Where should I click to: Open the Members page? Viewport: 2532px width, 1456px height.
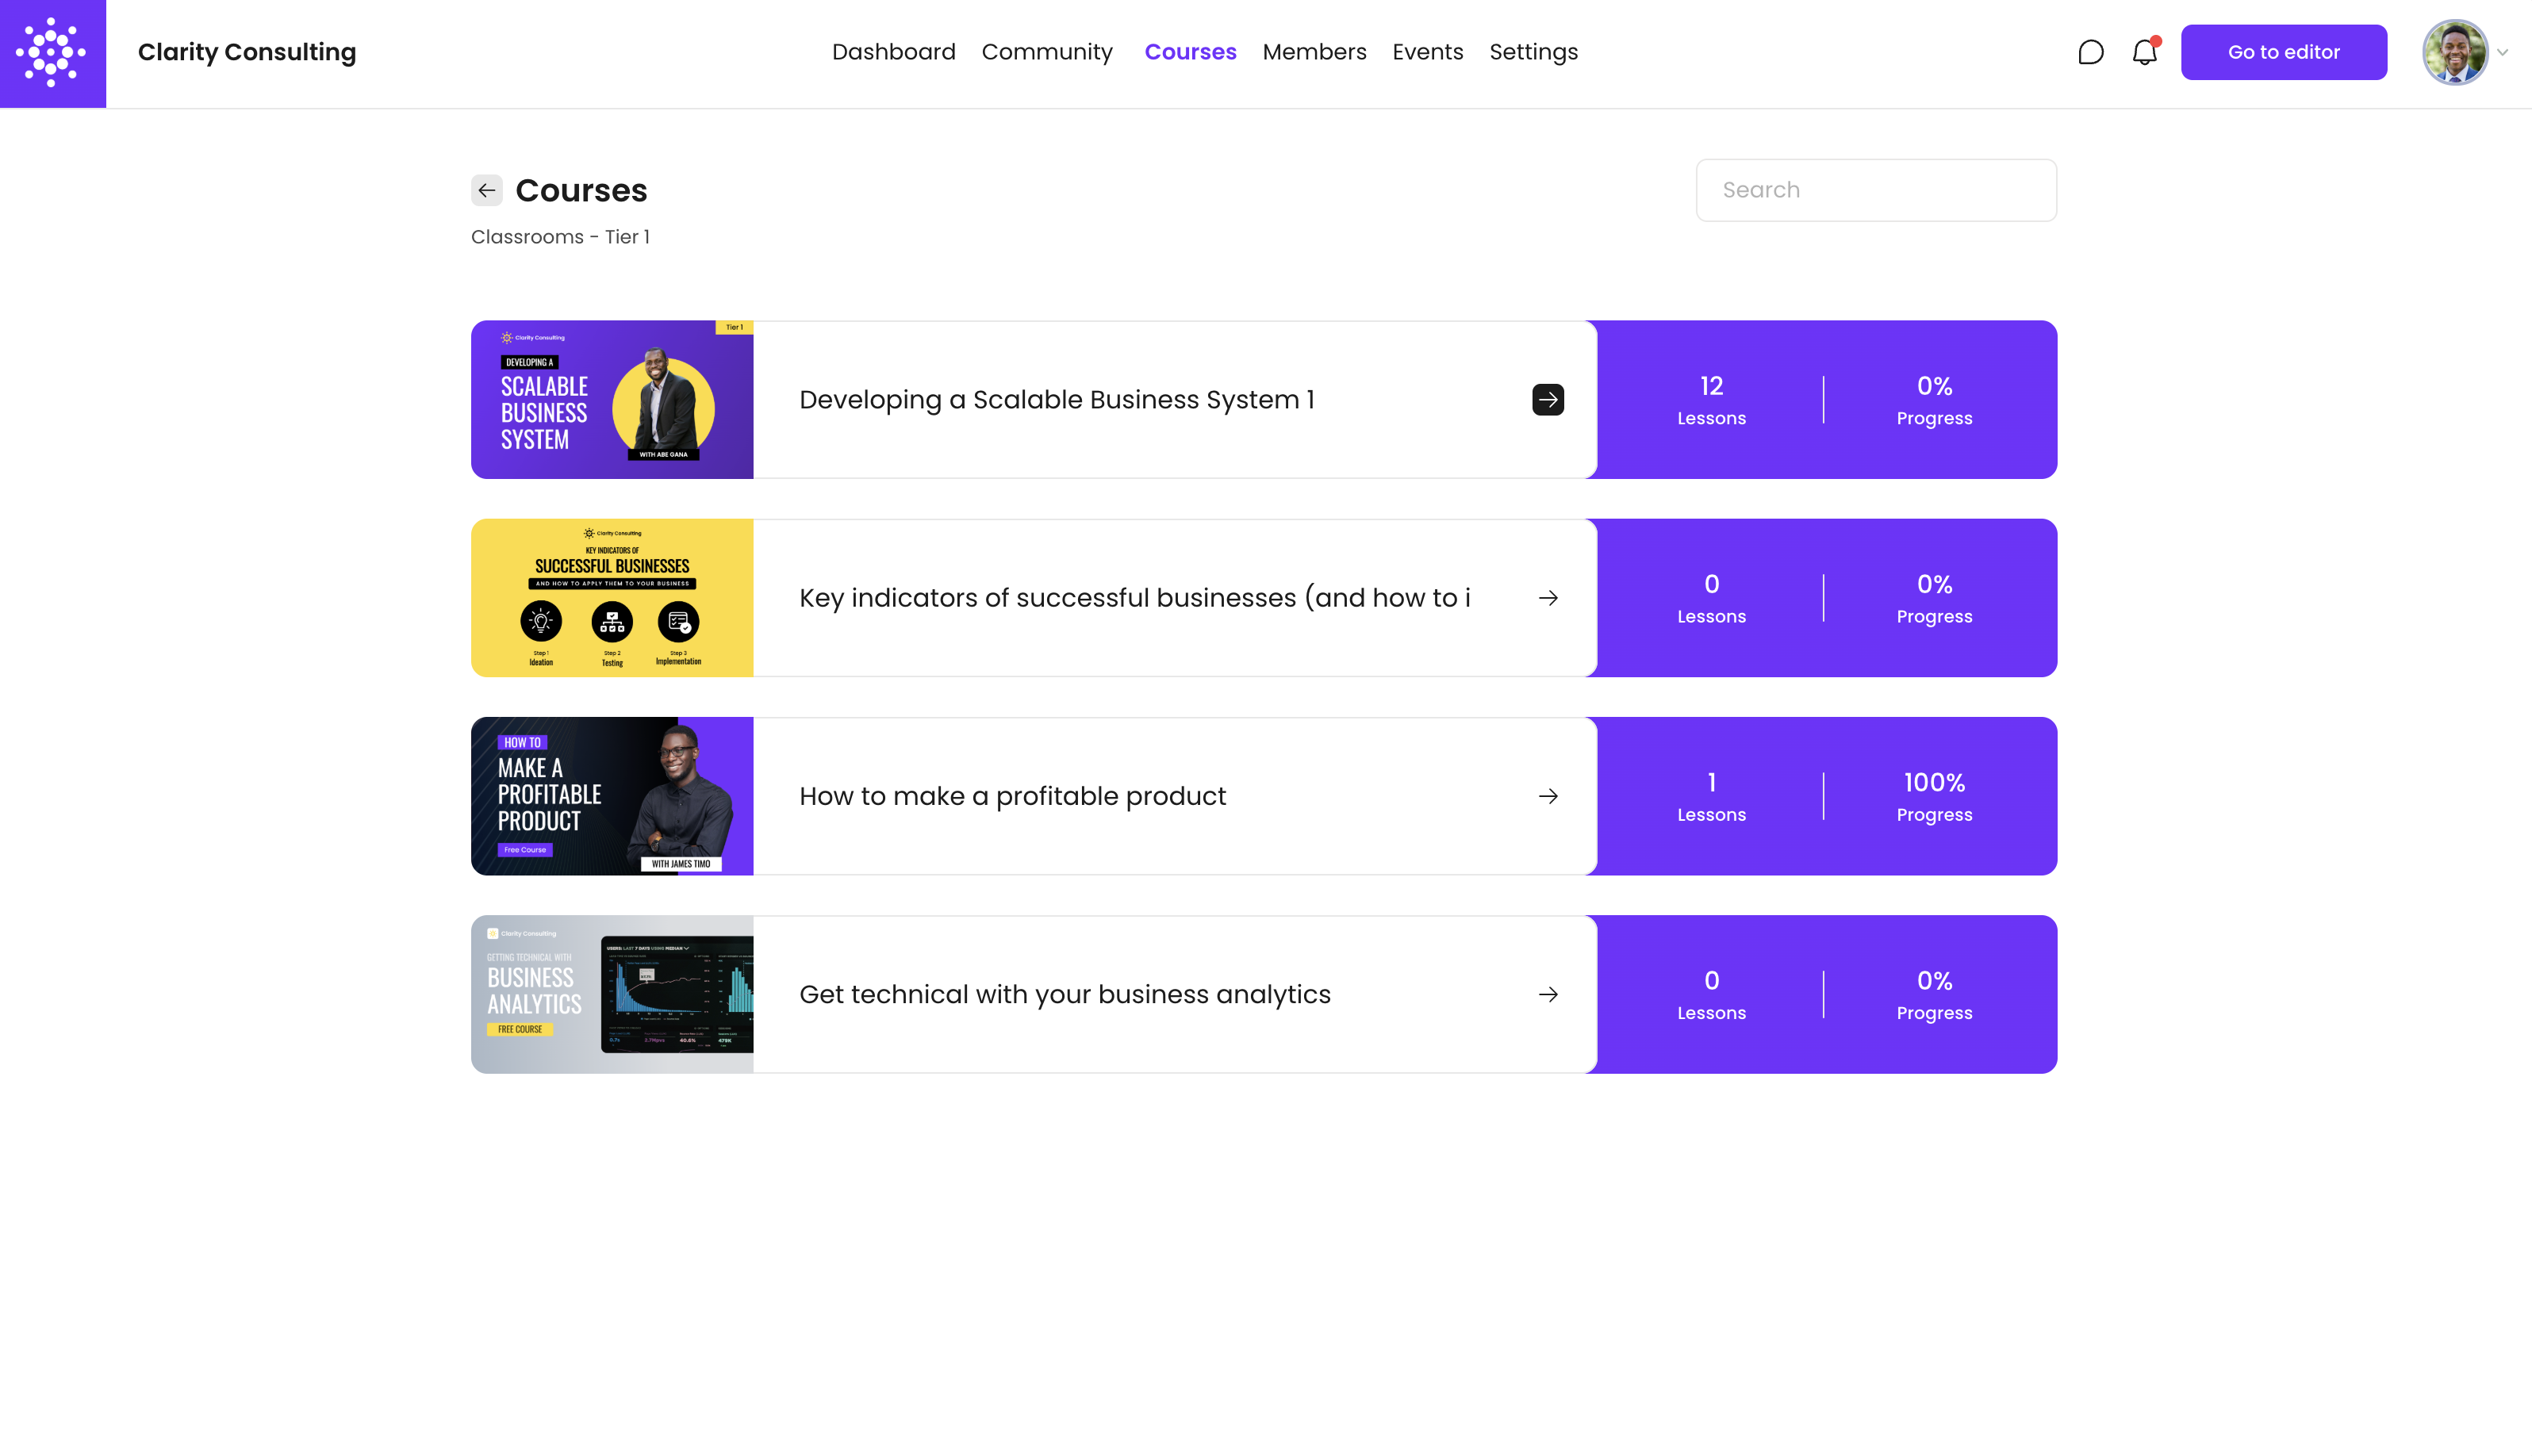point(1314,52)
